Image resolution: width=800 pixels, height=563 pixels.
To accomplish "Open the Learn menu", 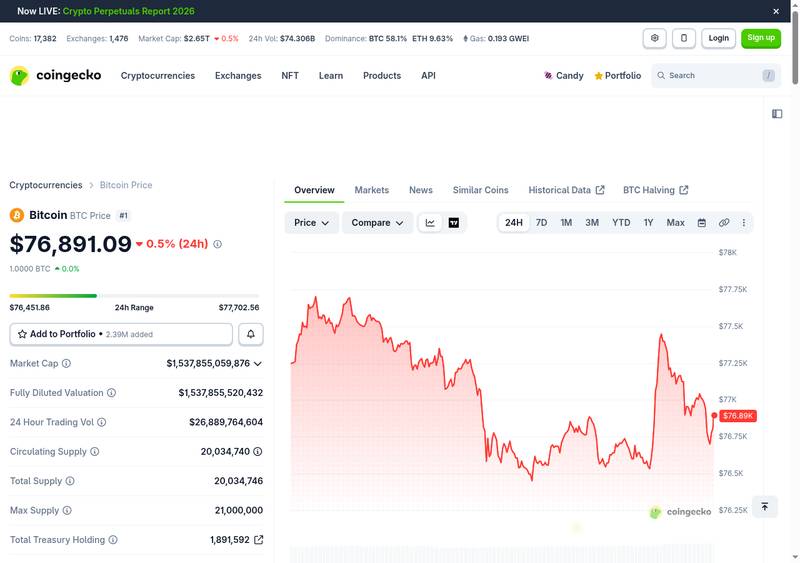I will (x=331, y=76).
